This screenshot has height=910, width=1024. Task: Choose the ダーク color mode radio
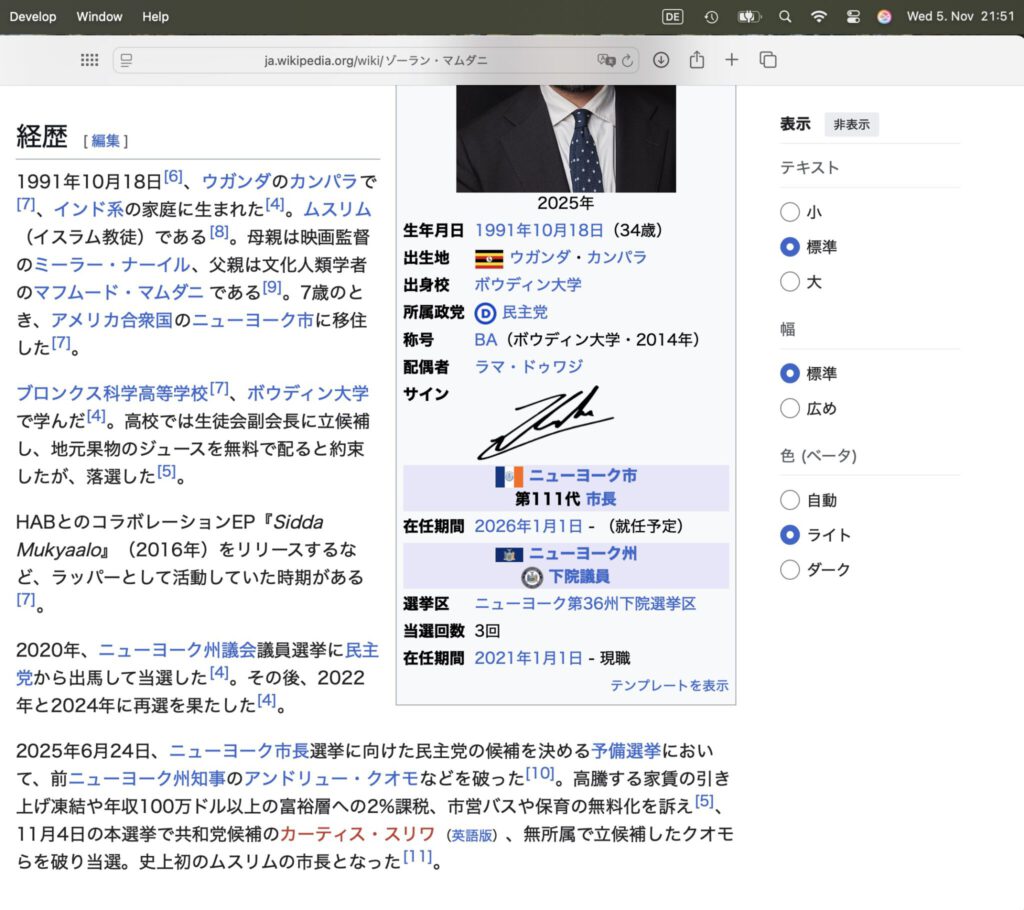click(x=790, y=570)
